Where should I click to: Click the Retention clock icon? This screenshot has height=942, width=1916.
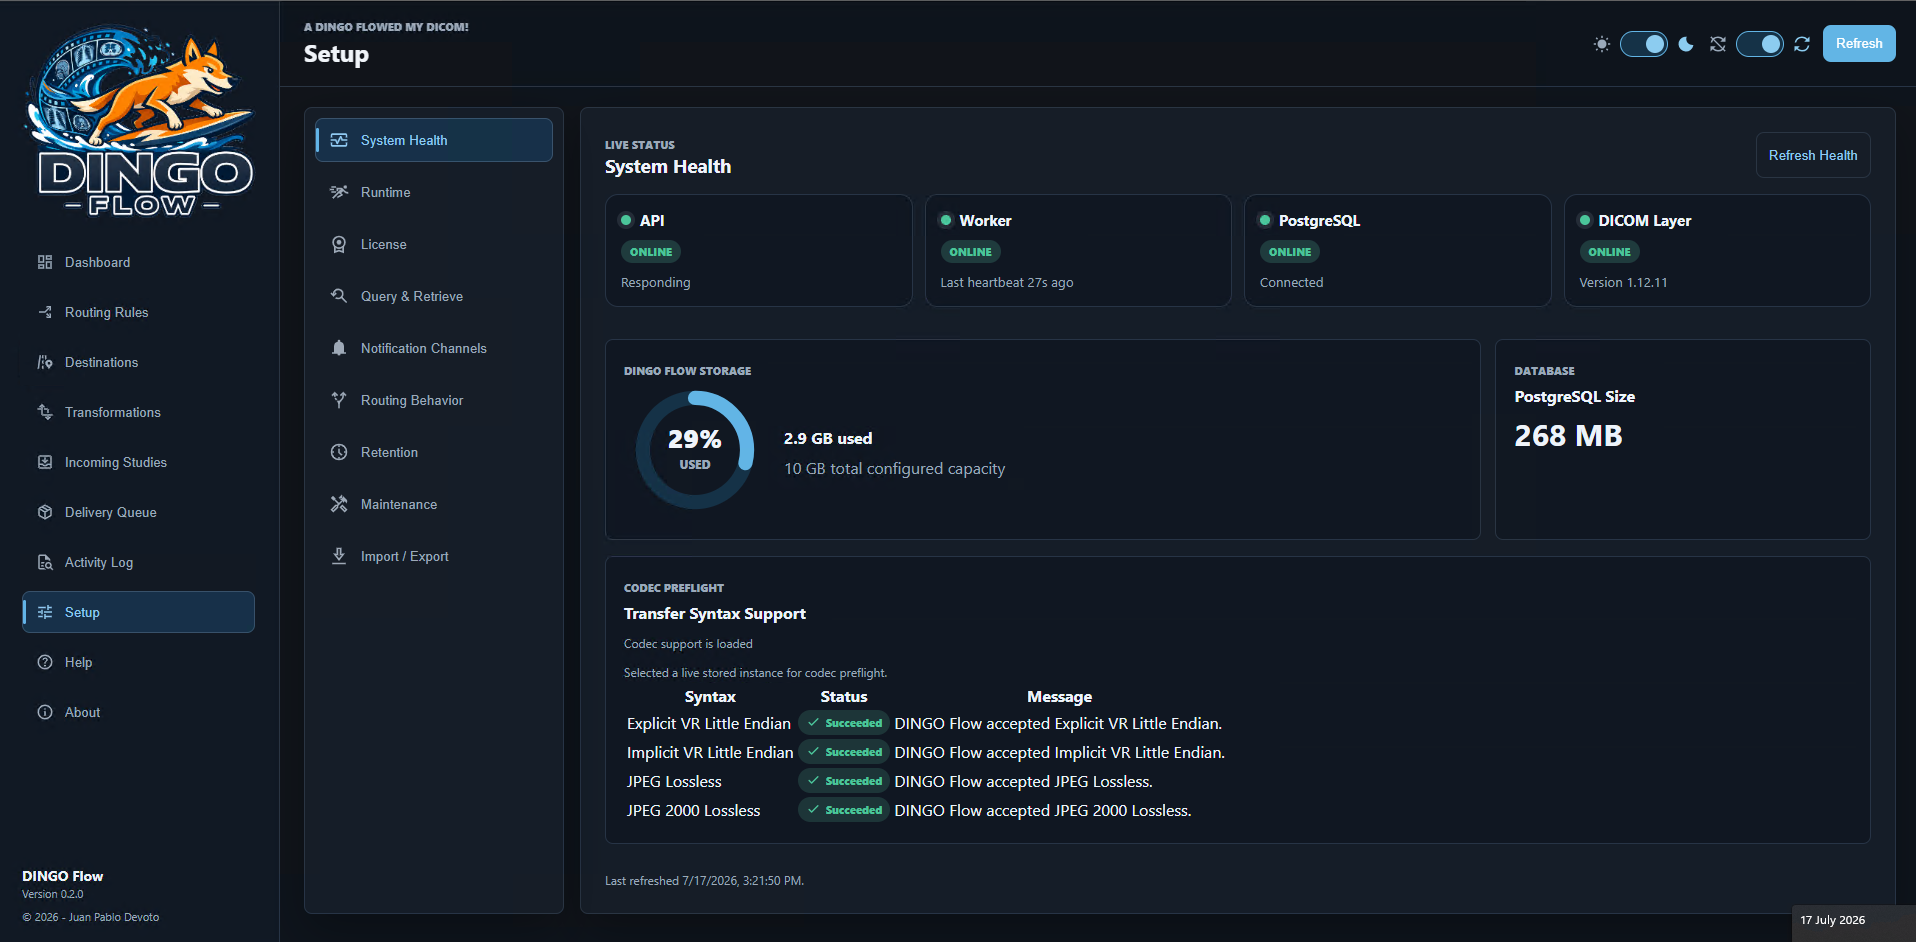(339, 452)
